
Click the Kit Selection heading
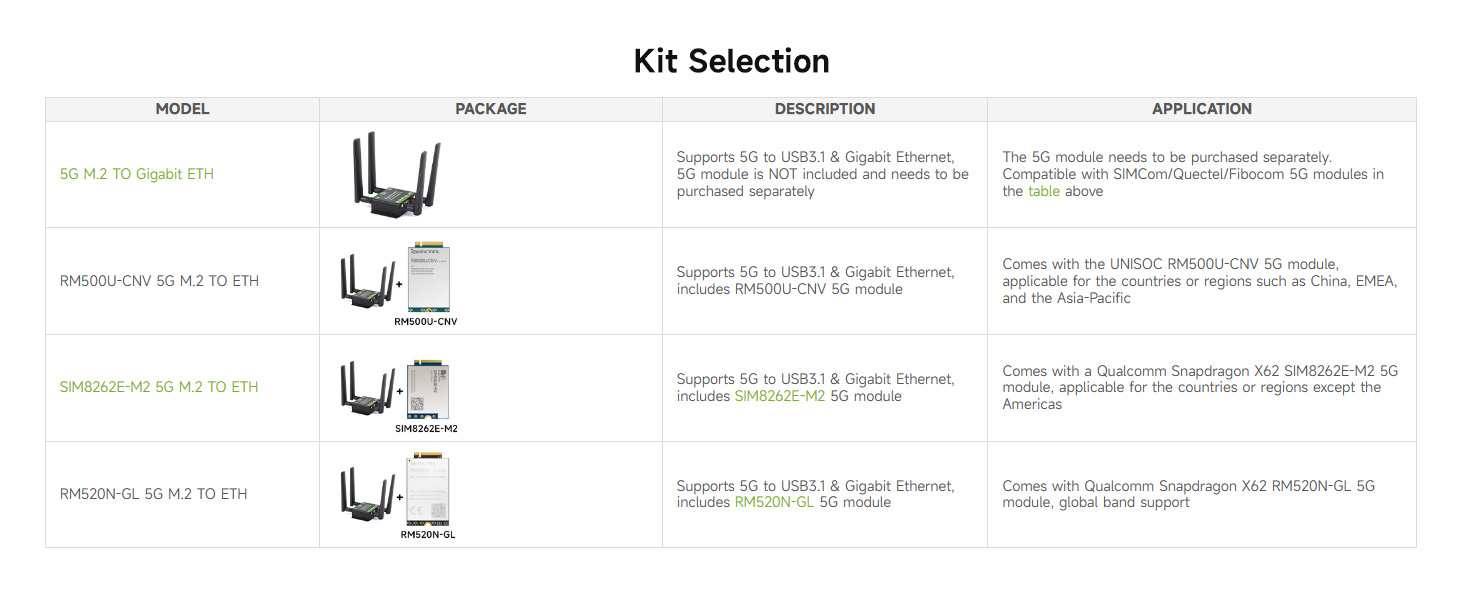(731, 61)
